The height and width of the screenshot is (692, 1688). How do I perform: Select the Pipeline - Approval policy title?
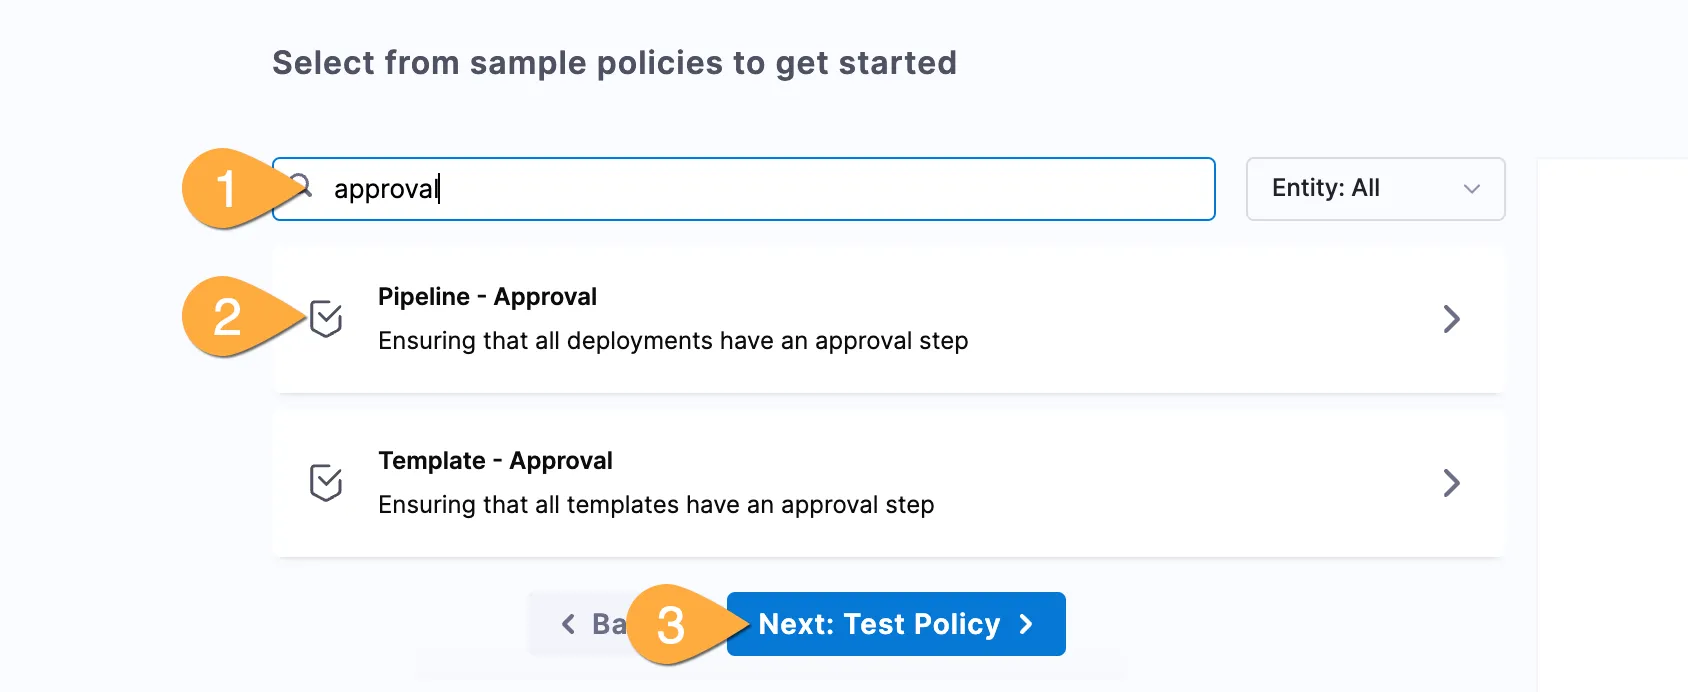(x=487, y=297)
